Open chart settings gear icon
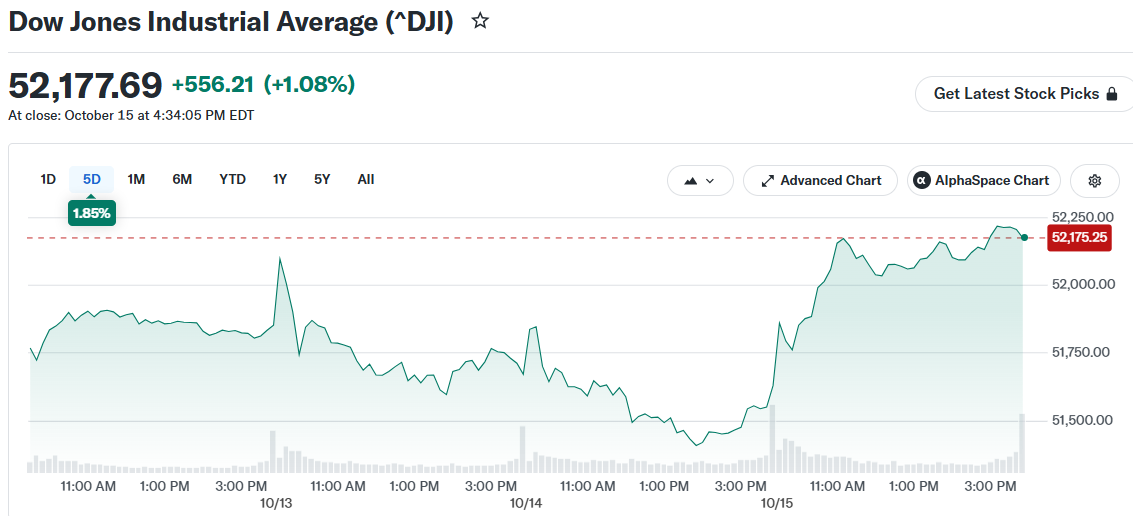 tap(1094, 181)
